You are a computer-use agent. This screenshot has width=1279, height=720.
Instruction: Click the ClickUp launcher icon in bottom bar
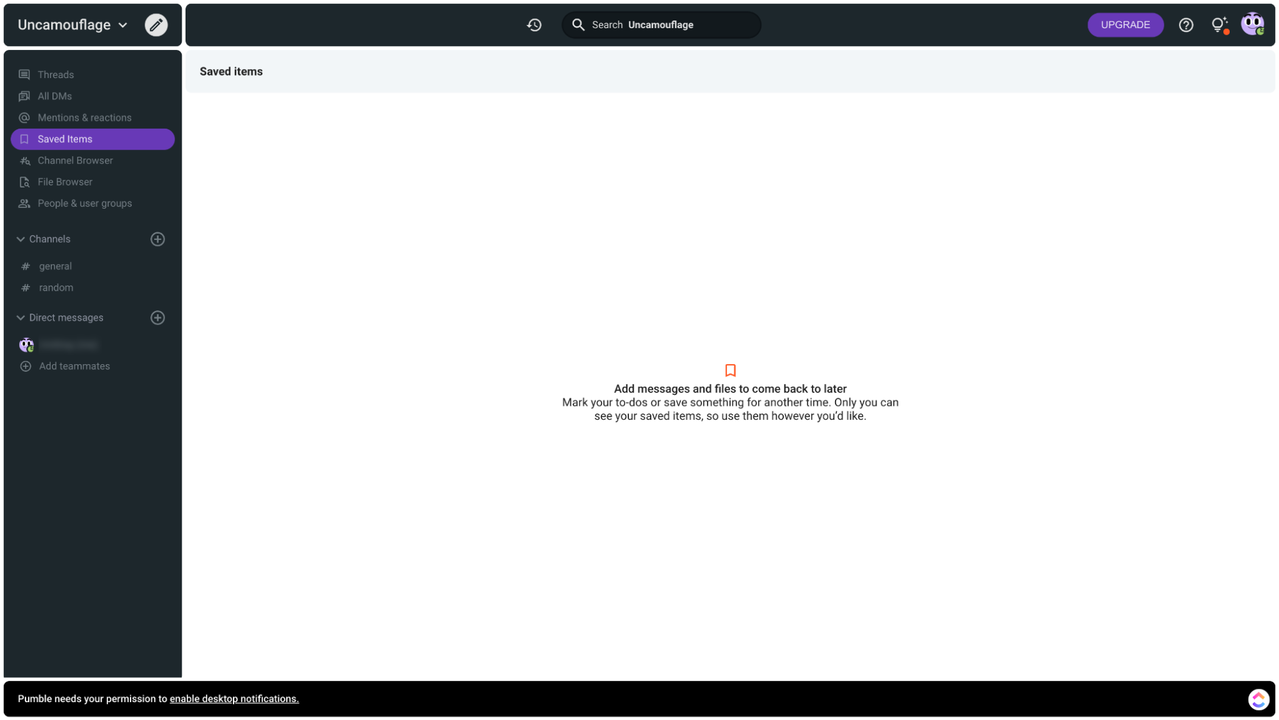click(x=1258, y=699)
